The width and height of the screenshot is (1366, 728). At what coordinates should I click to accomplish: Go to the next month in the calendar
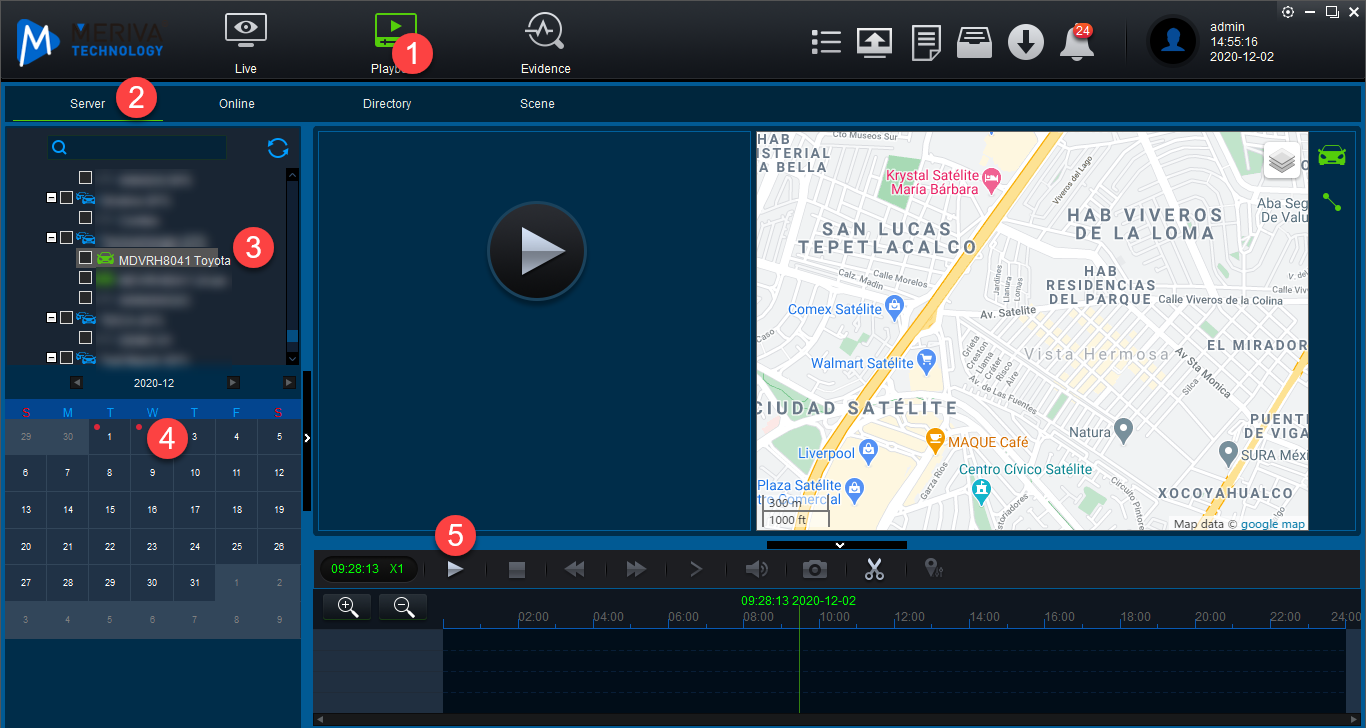(x=233, y=383)
